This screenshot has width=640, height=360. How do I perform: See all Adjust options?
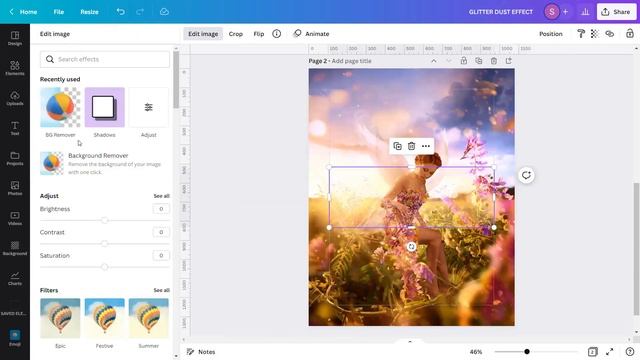161,196
